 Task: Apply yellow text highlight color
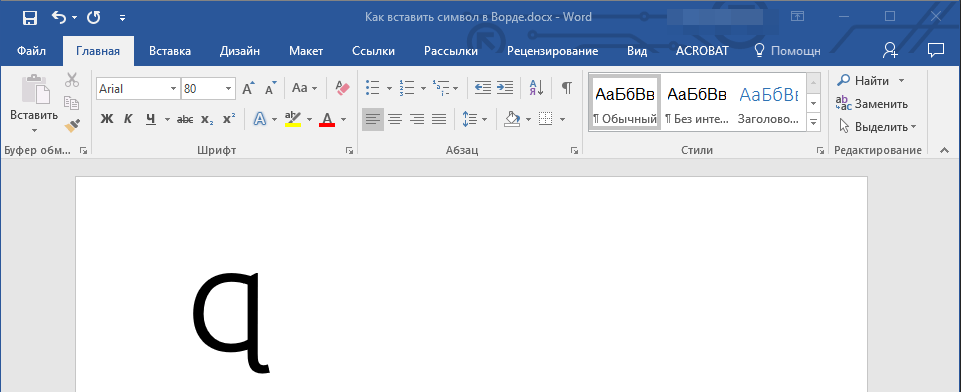pyautogui.click(x=294, y=119)
